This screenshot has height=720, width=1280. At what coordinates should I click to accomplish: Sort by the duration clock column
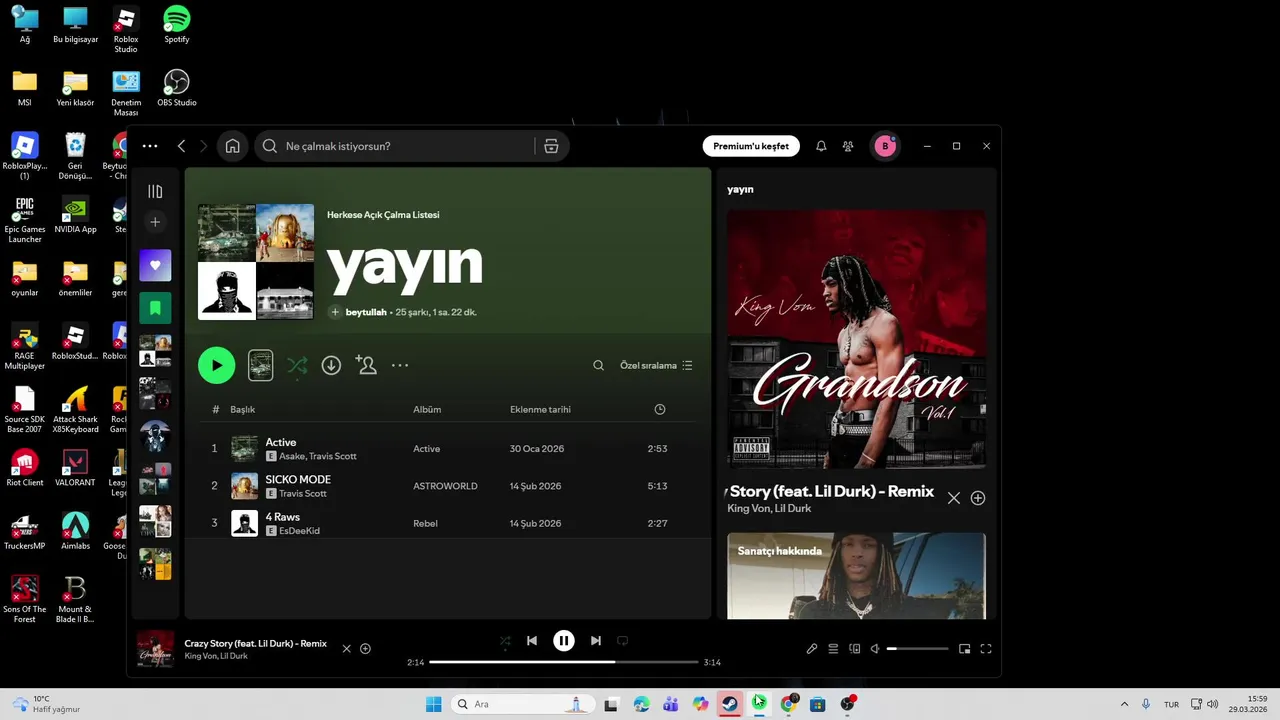659,410
